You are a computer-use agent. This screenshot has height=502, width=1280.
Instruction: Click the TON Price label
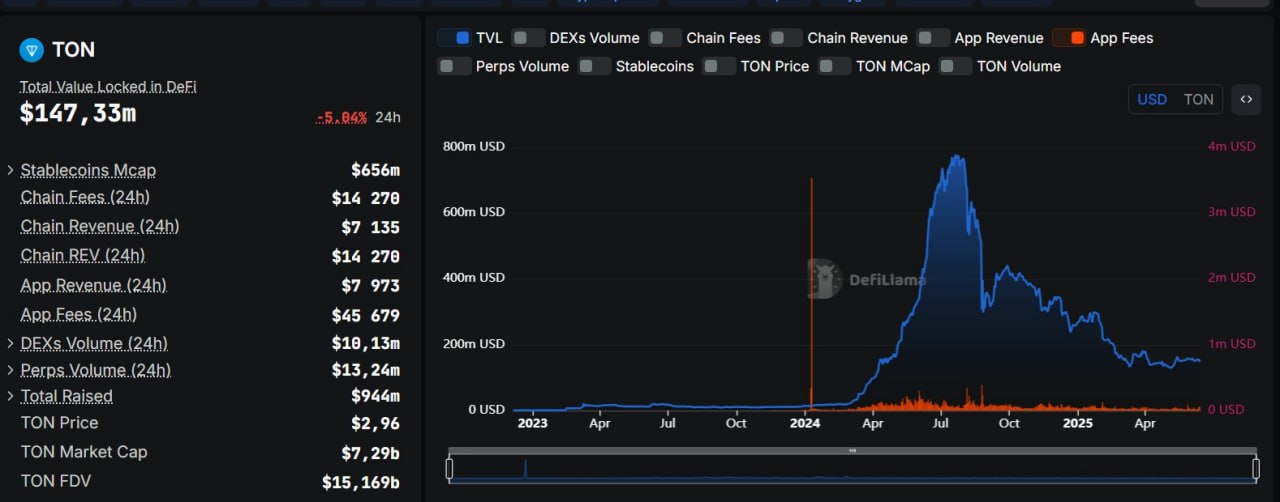coord(59,423)
